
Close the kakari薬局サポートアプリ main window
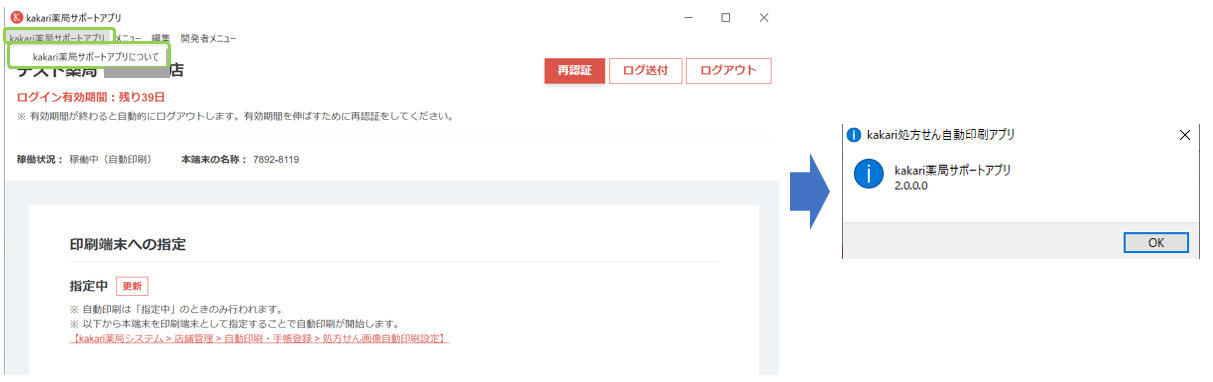[x=764, y=17]
